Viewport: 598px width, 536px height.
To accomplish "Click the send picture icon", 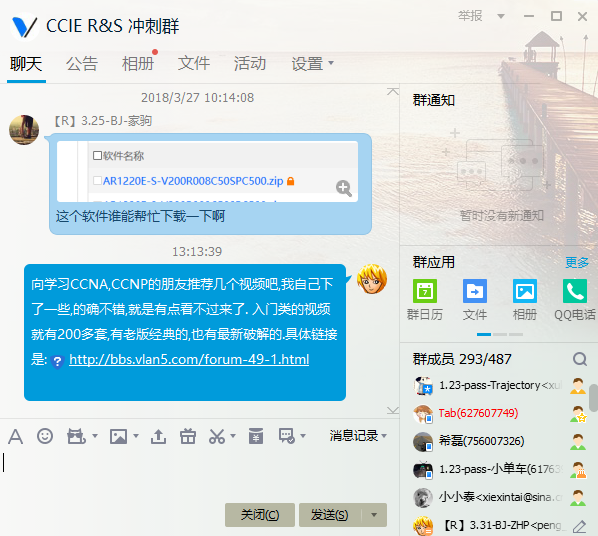I will pos(118,436).
